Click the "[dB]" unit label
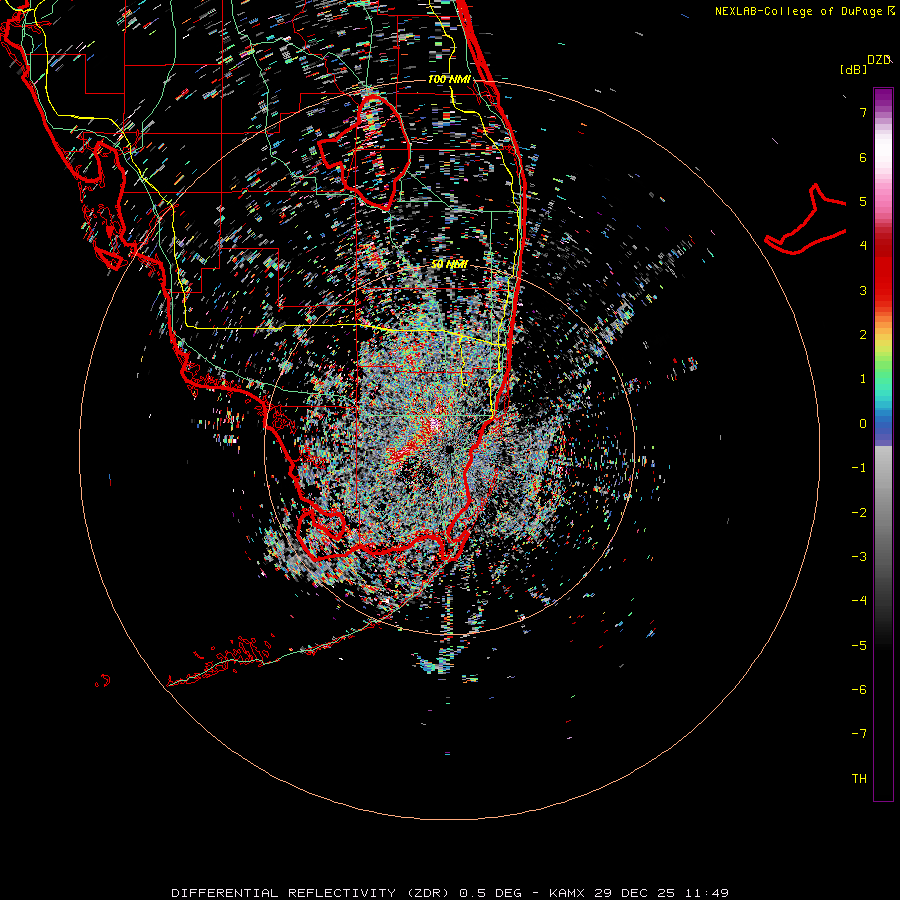The image size is (900, 900). [854, 69]
